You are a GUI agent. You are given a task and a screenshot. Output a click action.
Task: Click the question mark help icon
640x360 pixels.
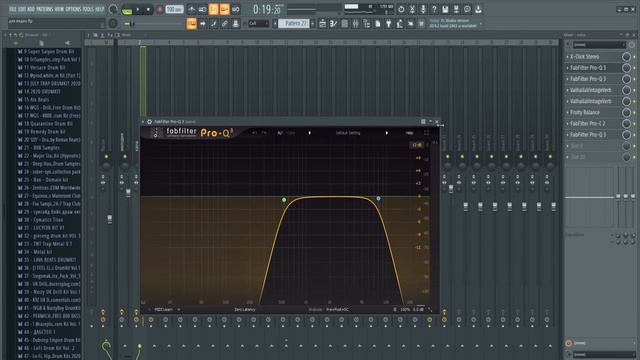(434, 9)
